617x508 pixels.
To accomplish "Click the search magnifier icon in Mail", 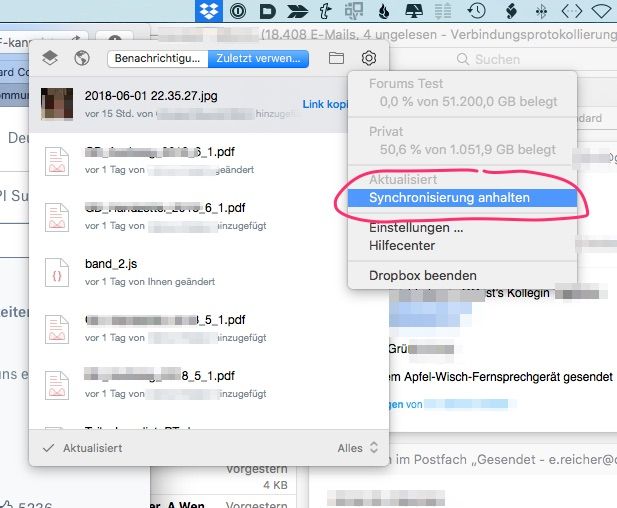I will (463, 59).
